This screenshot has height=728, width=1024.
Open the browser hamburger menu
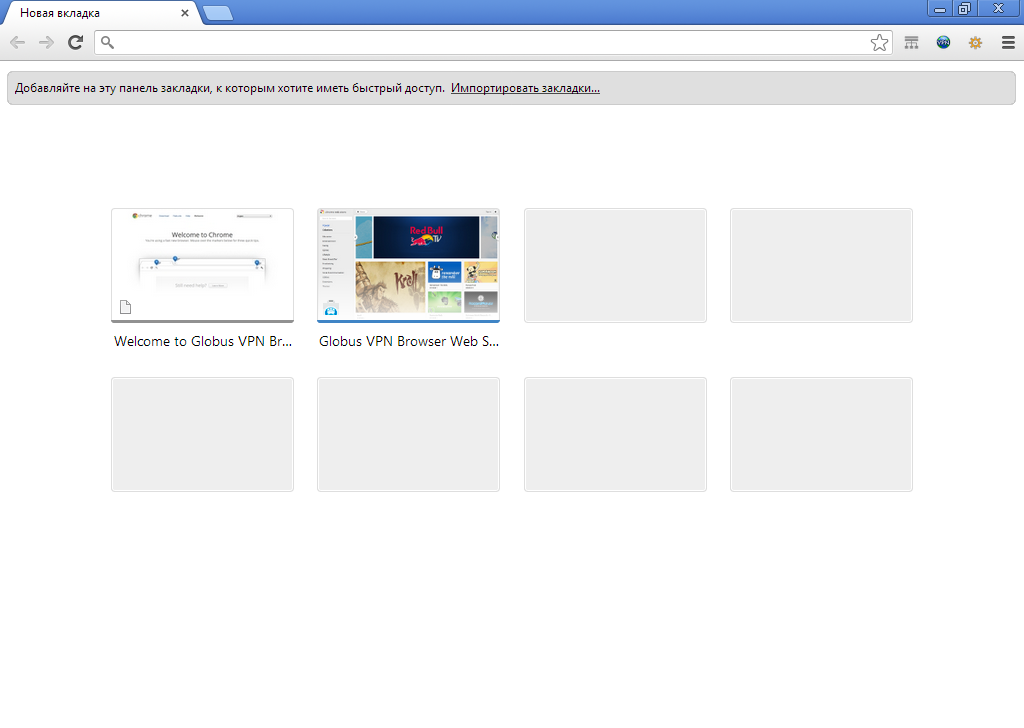(1008, 42)
